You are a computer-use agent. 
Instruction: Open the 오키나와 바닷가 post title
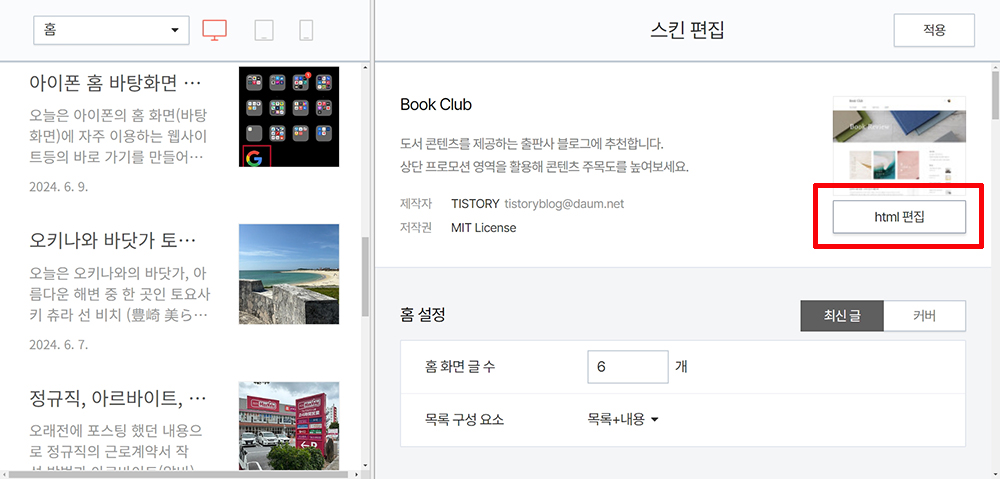(x=112, y=240)
